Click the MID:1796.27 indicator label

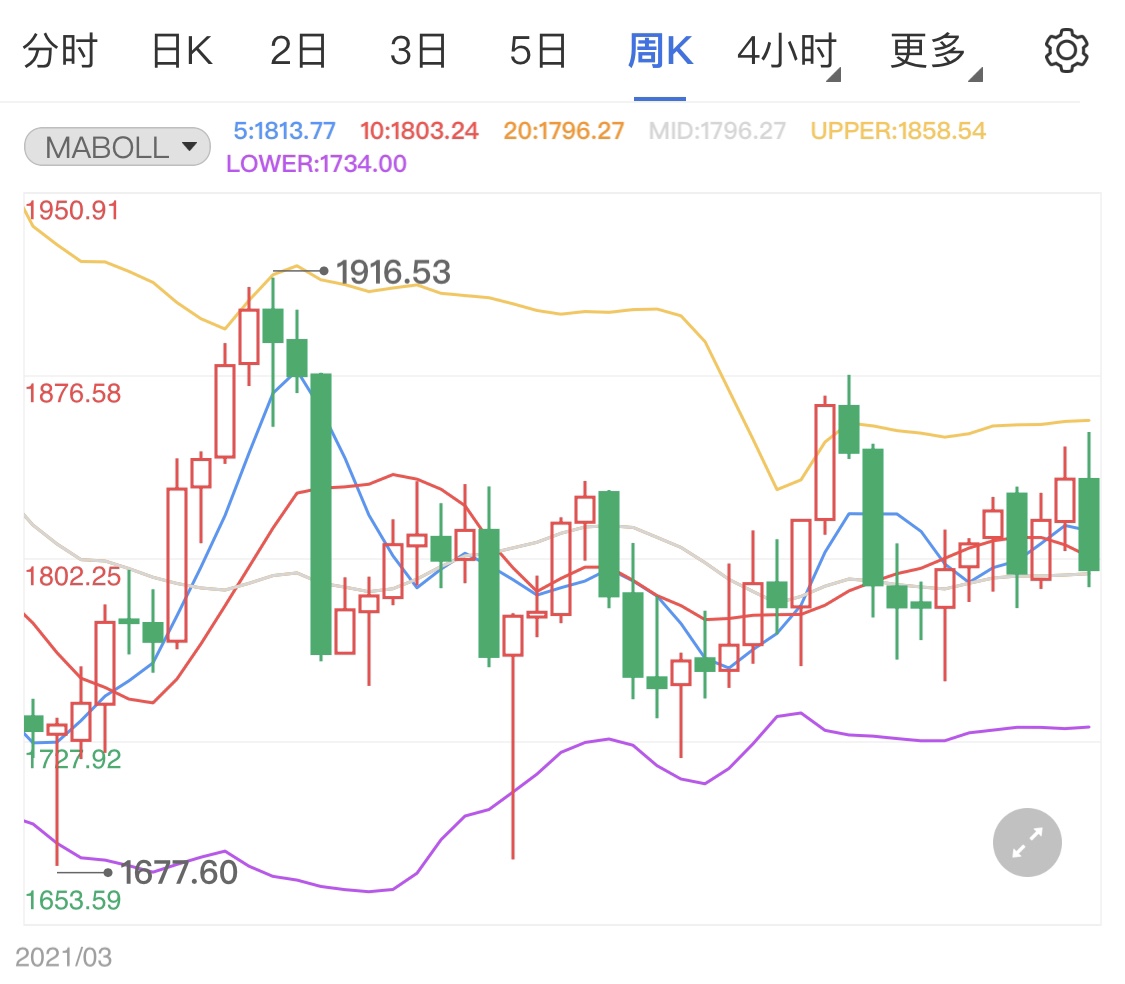pos(717,131)
